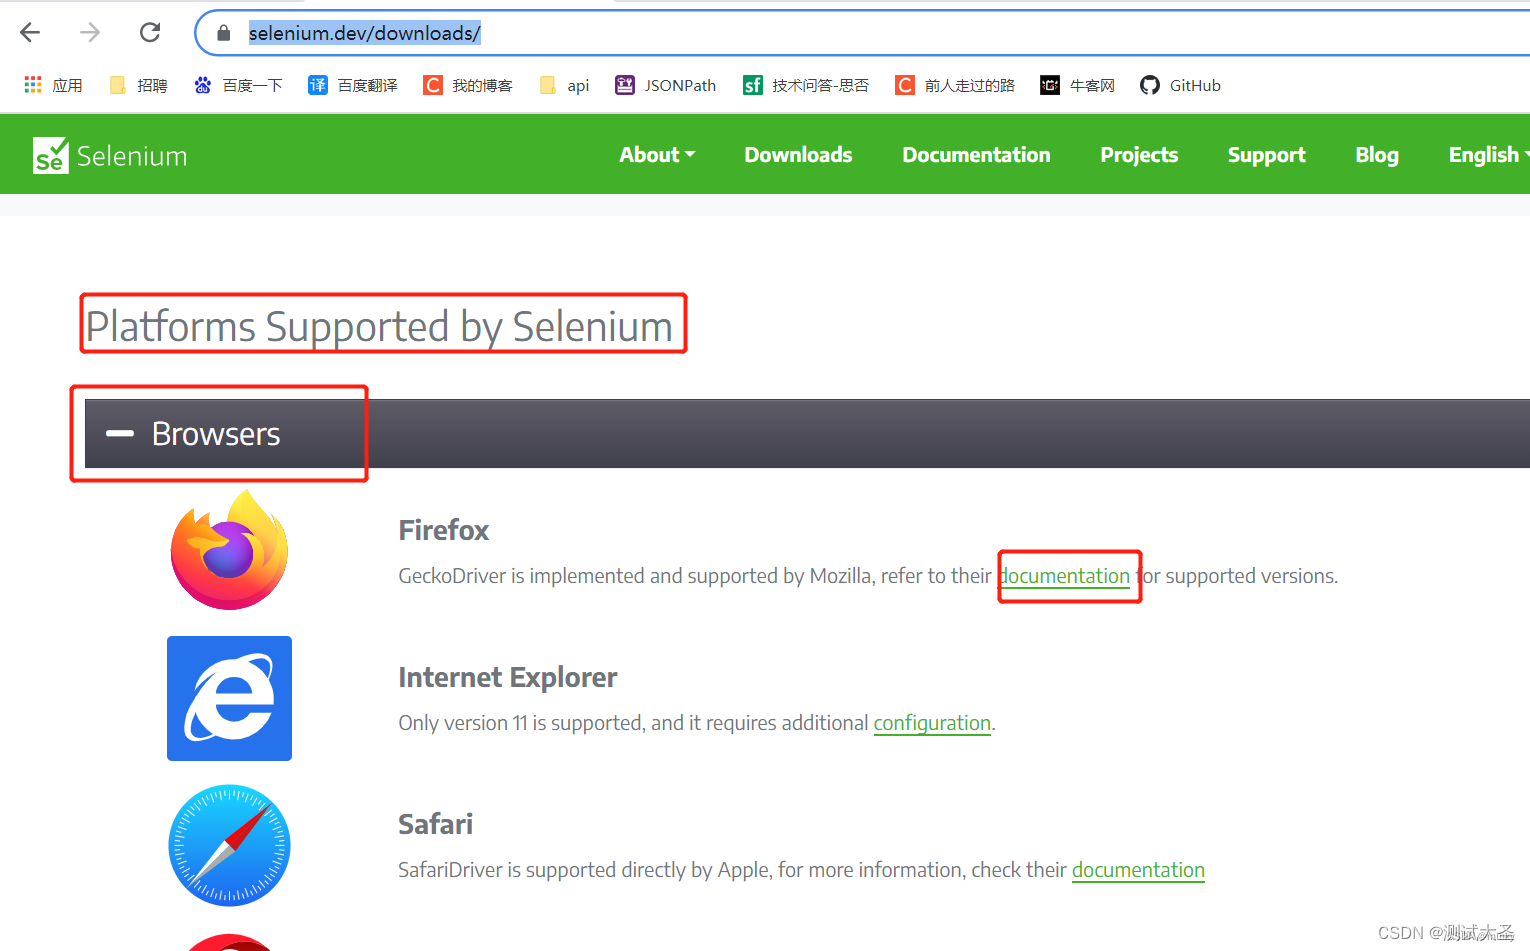Click the Firefox logo image

(229, 549)
